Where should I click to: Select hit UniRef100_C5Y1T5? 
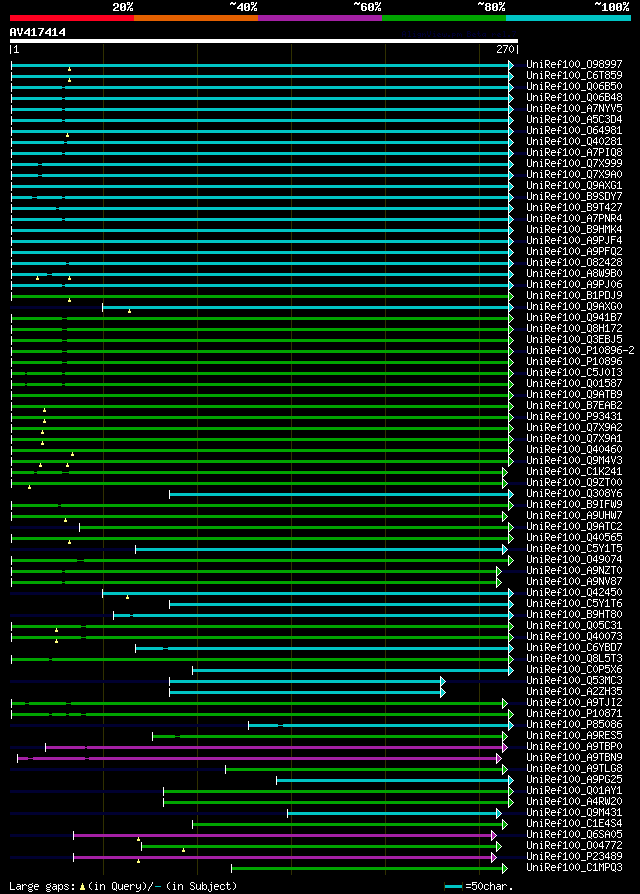coord(574,548)
